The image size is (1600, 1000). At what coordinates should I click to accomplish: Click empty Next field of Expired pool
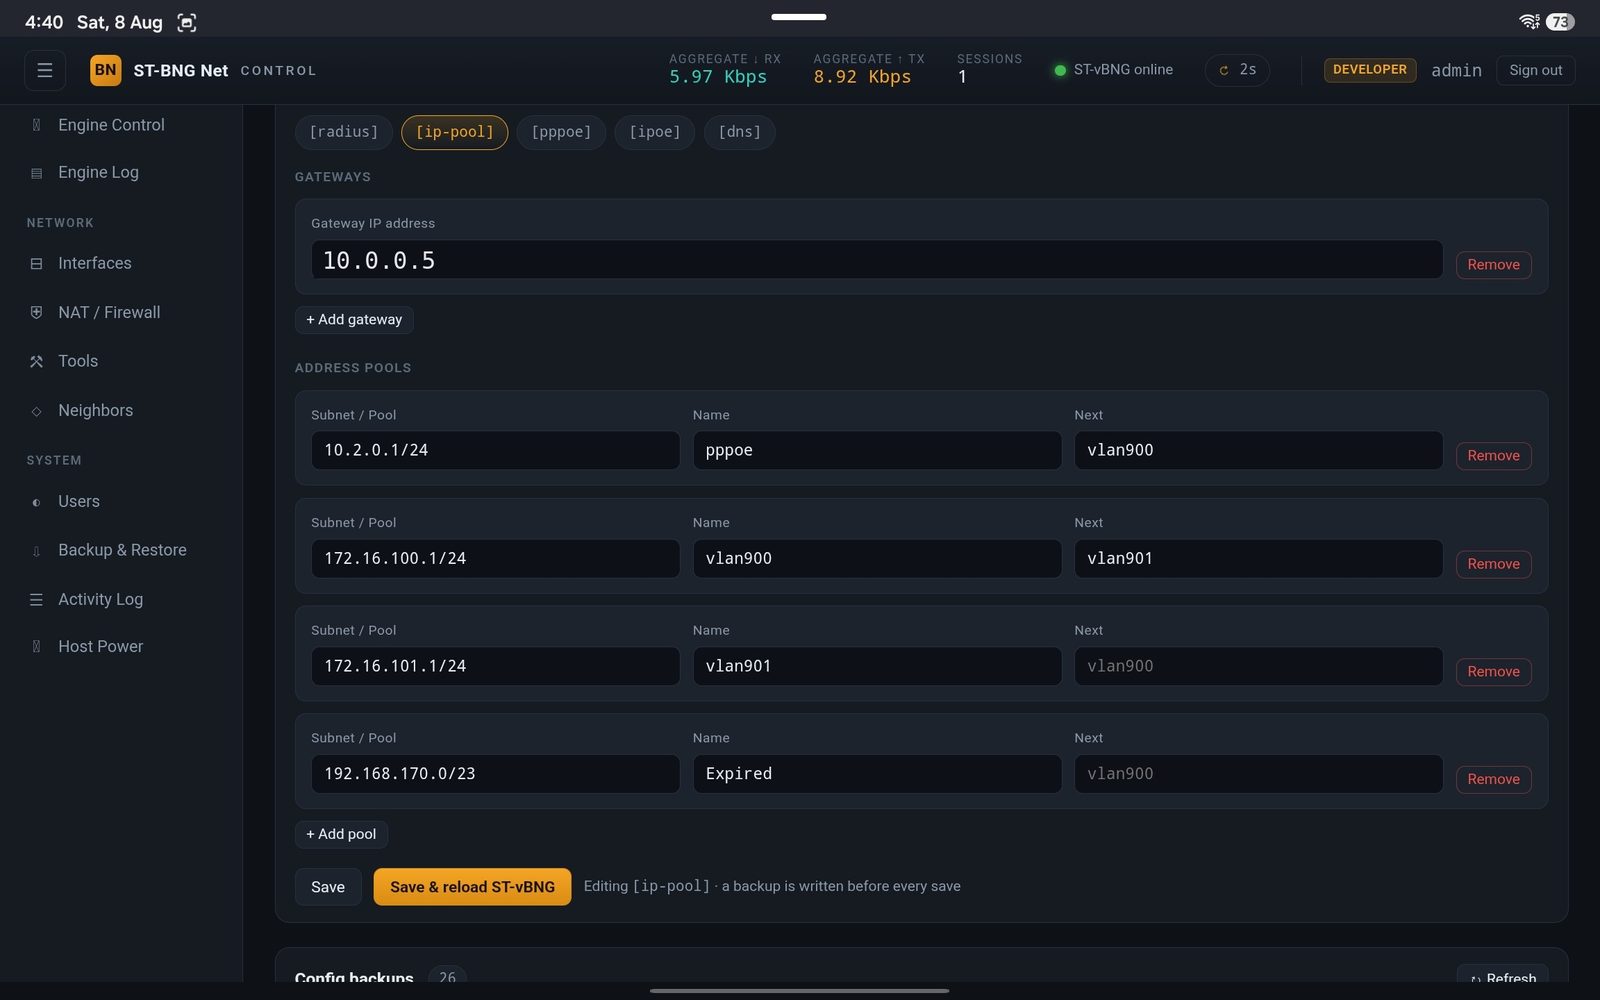[1258, 774]
